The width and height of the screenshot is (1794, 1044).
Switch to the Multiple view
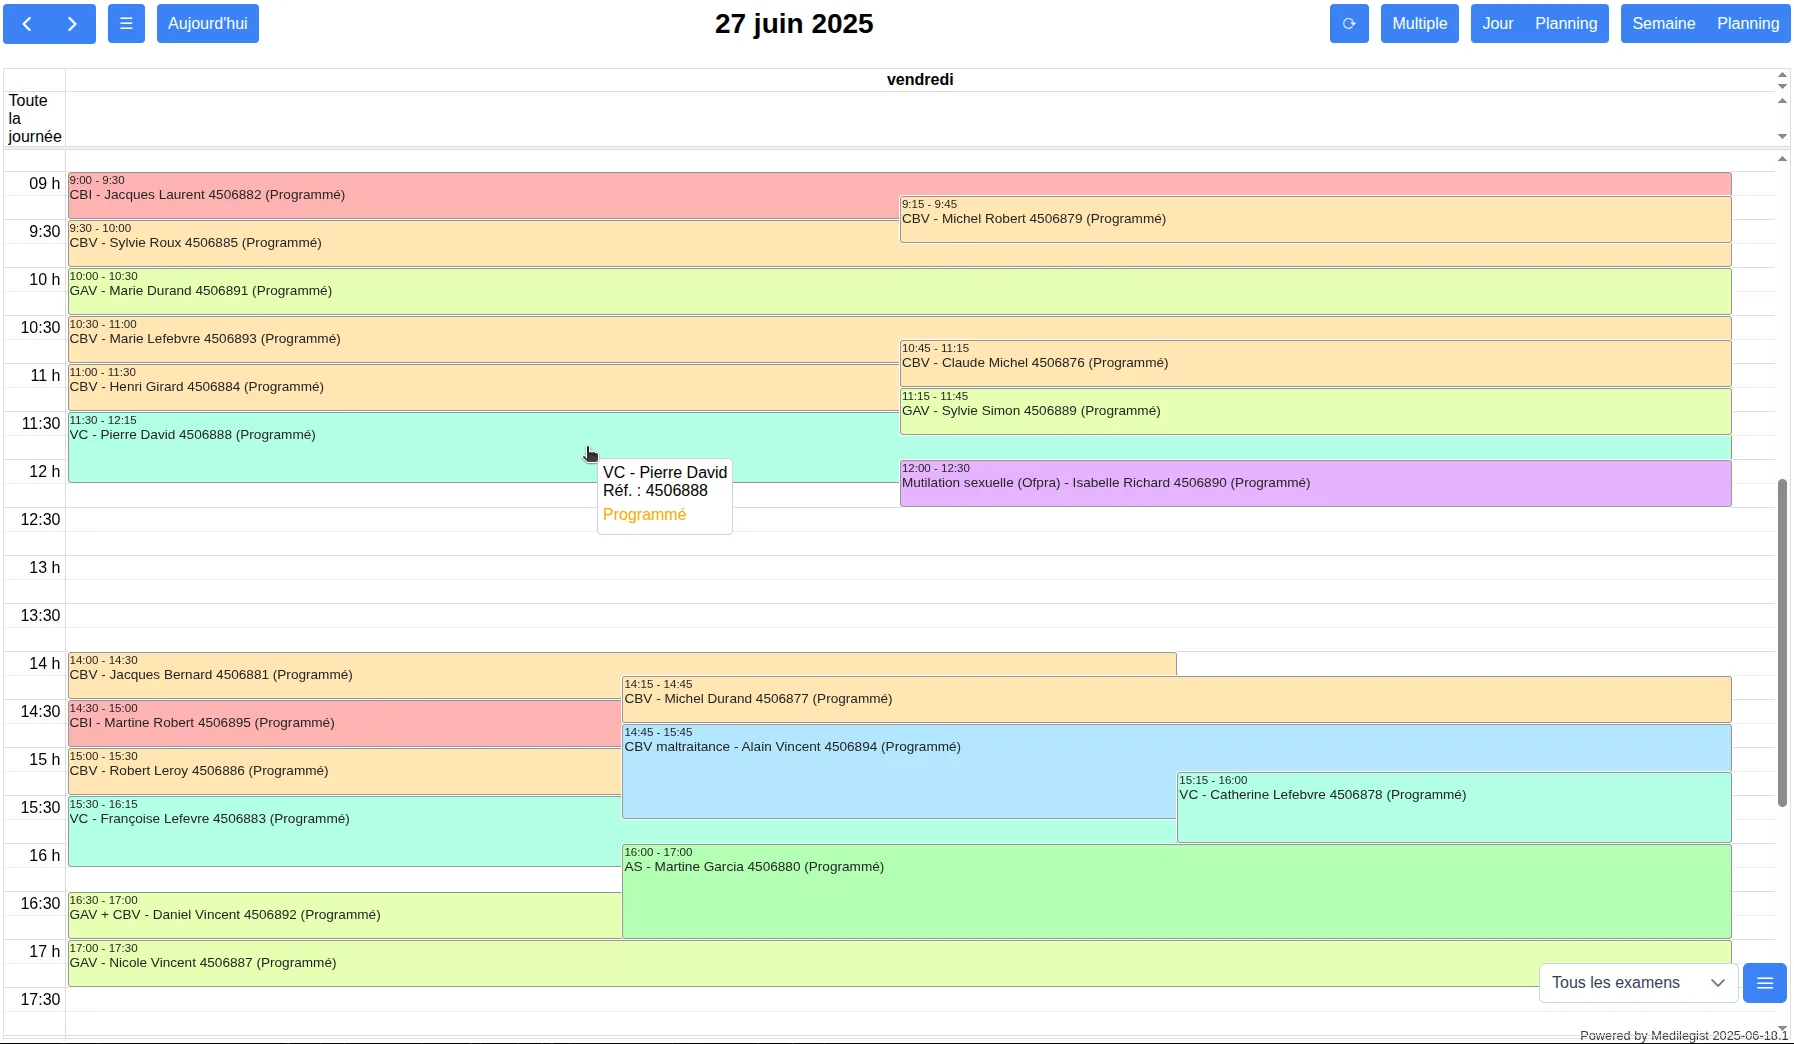[1419, 24]
